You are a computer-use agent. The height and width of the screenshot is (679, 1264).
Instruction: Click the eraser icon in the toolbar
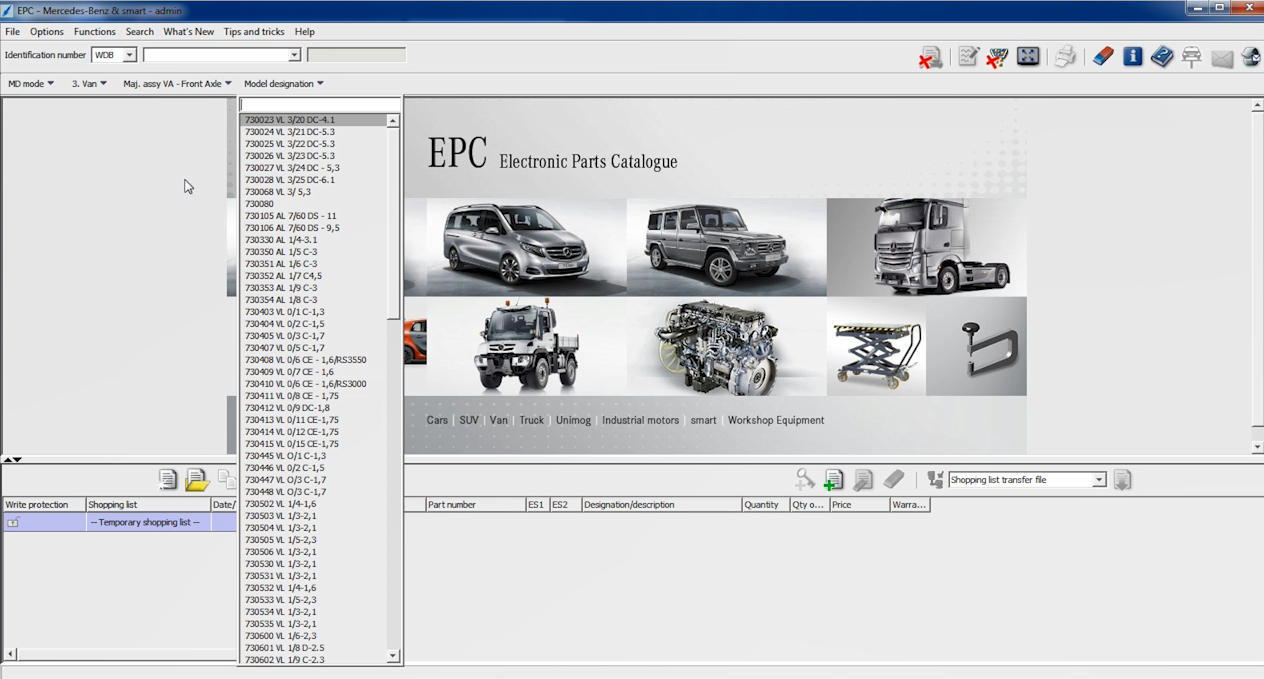(x=1102, y=57)
